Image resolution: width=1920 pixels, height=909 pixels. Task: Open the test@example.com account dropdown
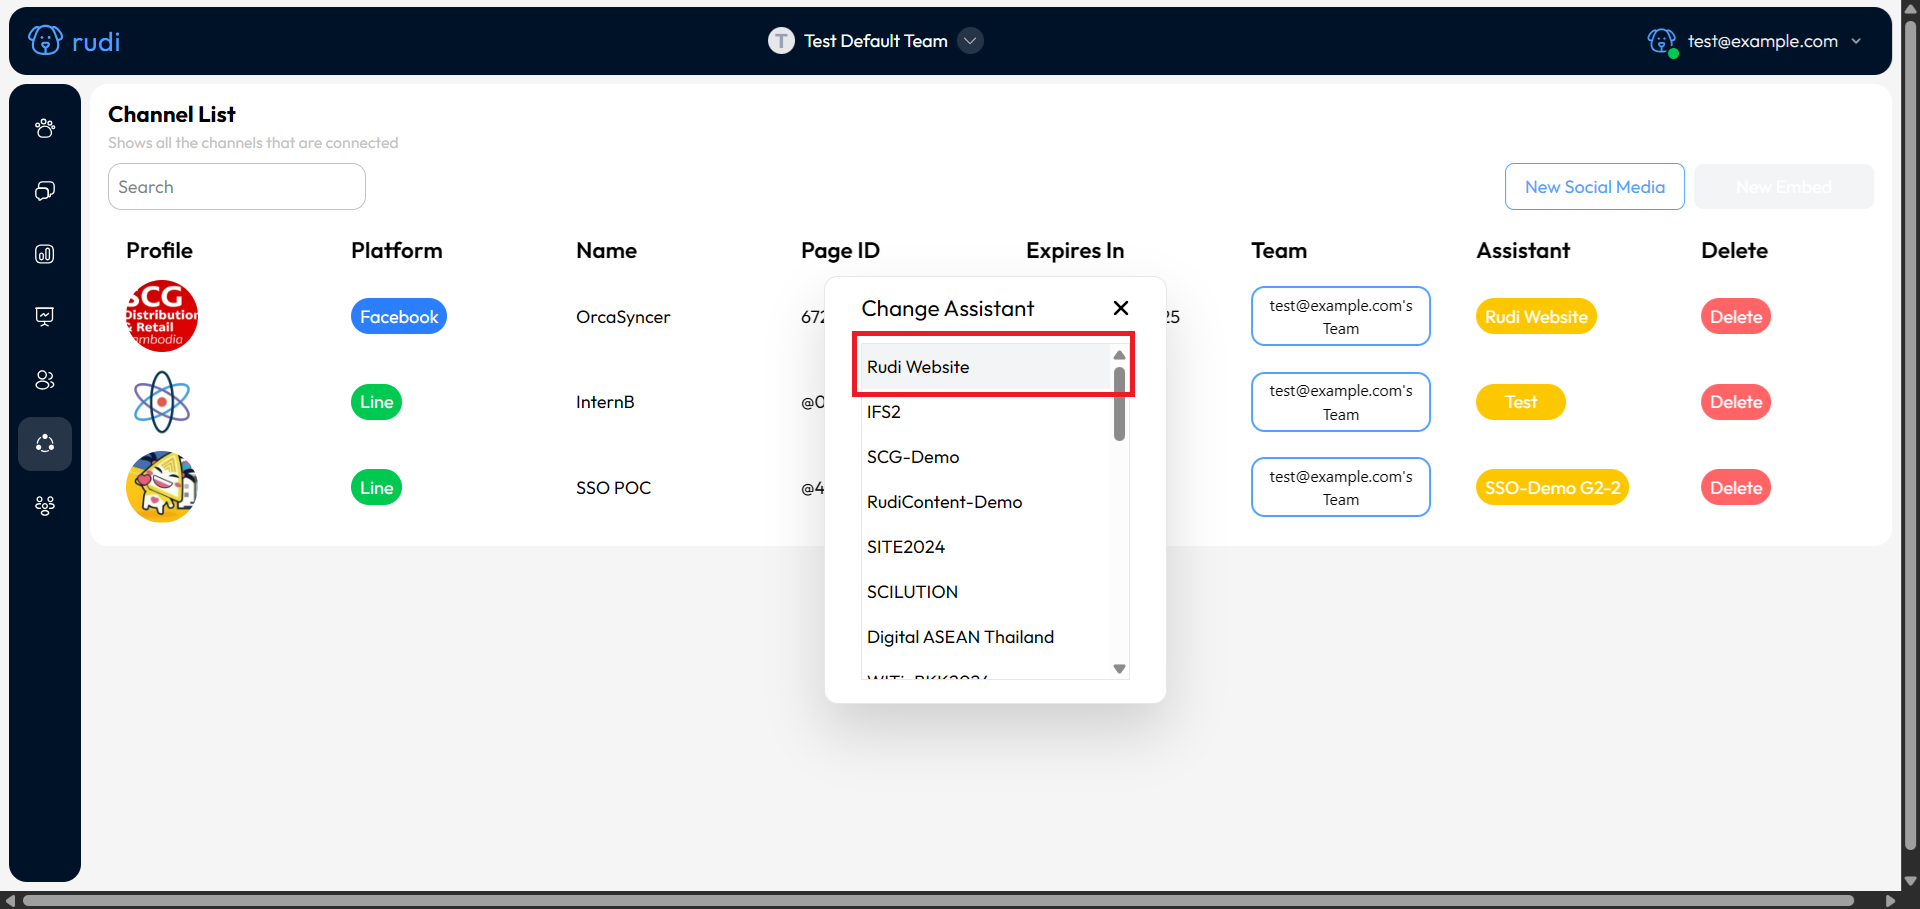(1856, 41)
